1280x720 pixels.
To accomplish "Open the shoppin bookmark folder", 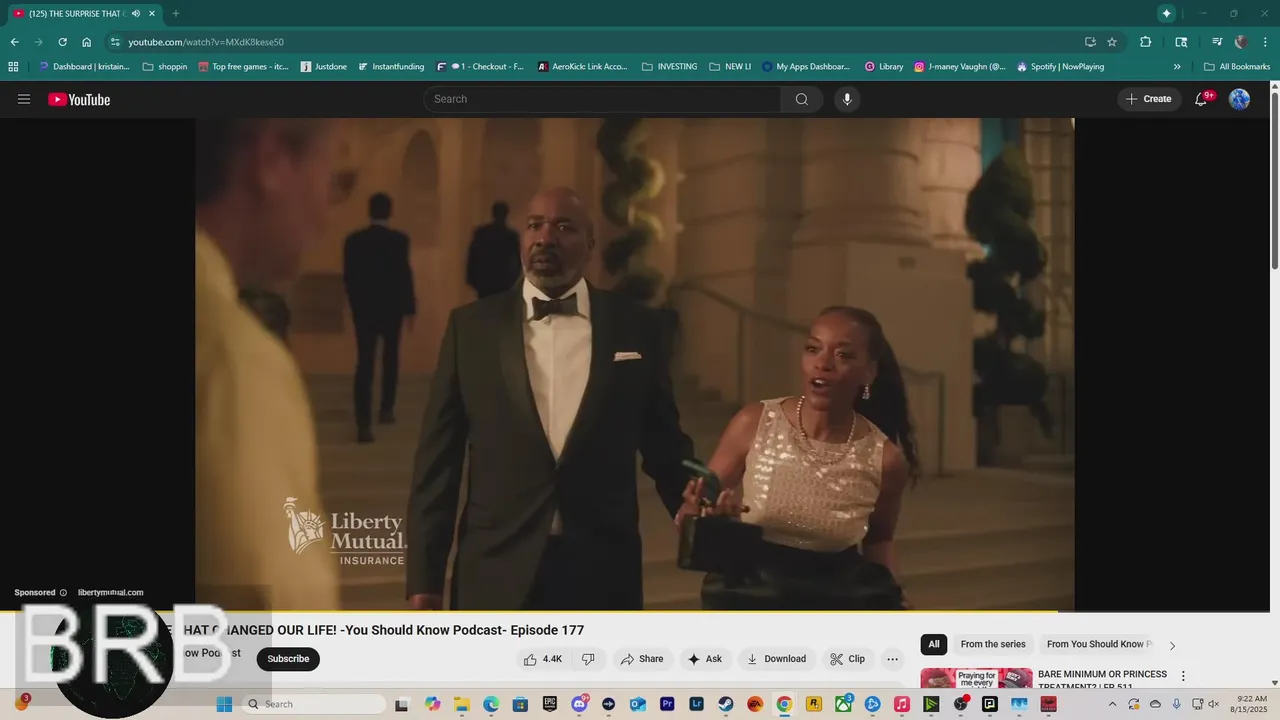I will click(165, 67).
